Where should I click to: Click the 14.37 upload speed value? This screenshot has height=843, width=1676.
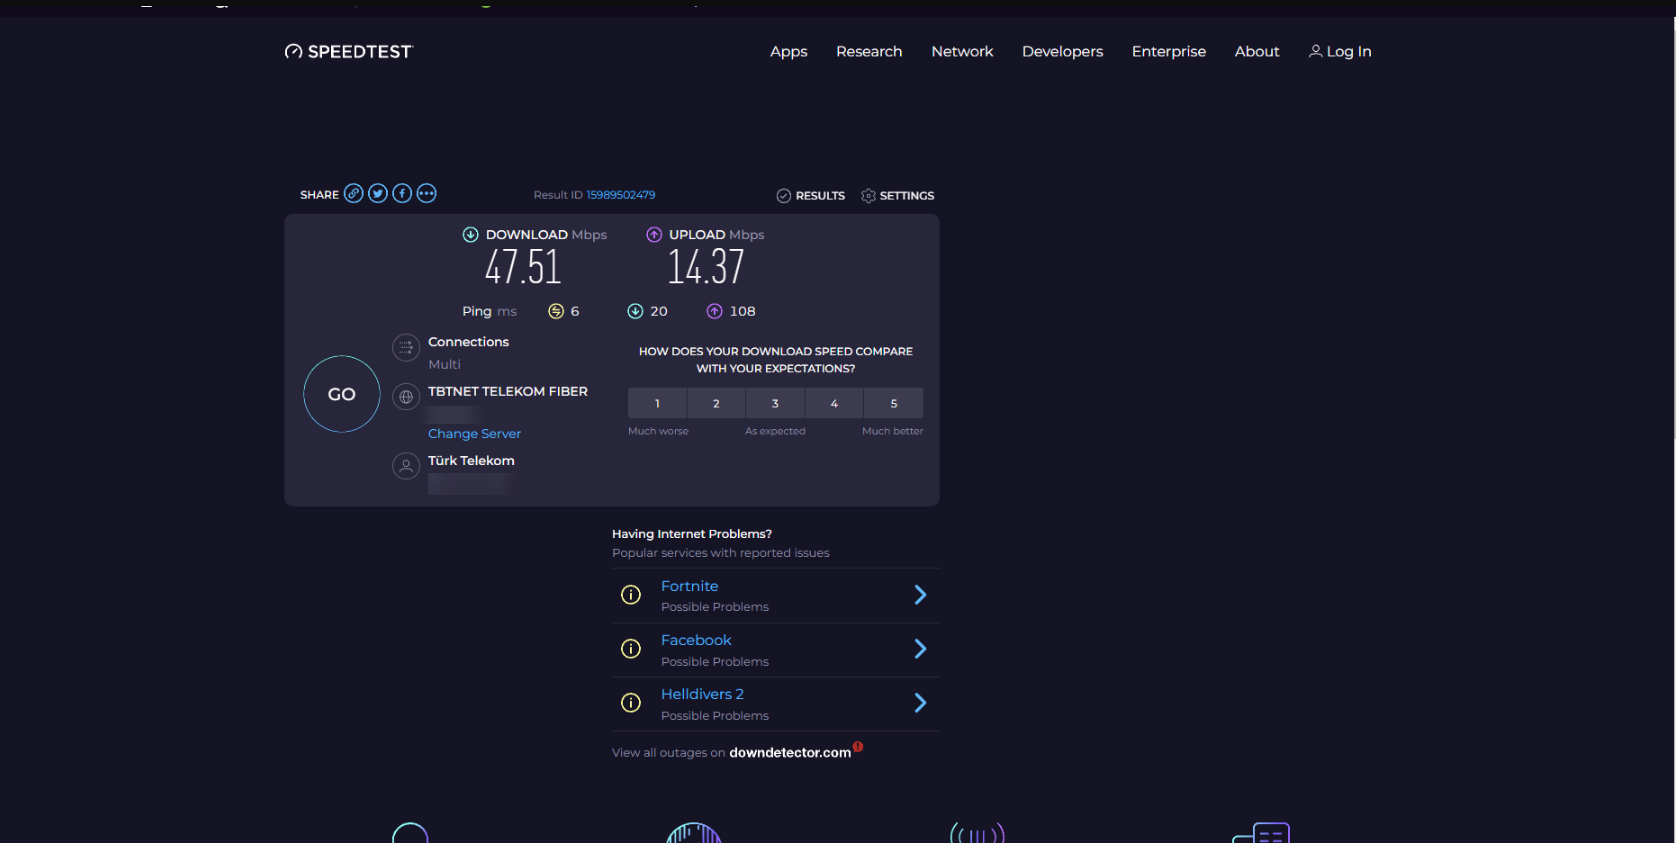click(706, 267)
